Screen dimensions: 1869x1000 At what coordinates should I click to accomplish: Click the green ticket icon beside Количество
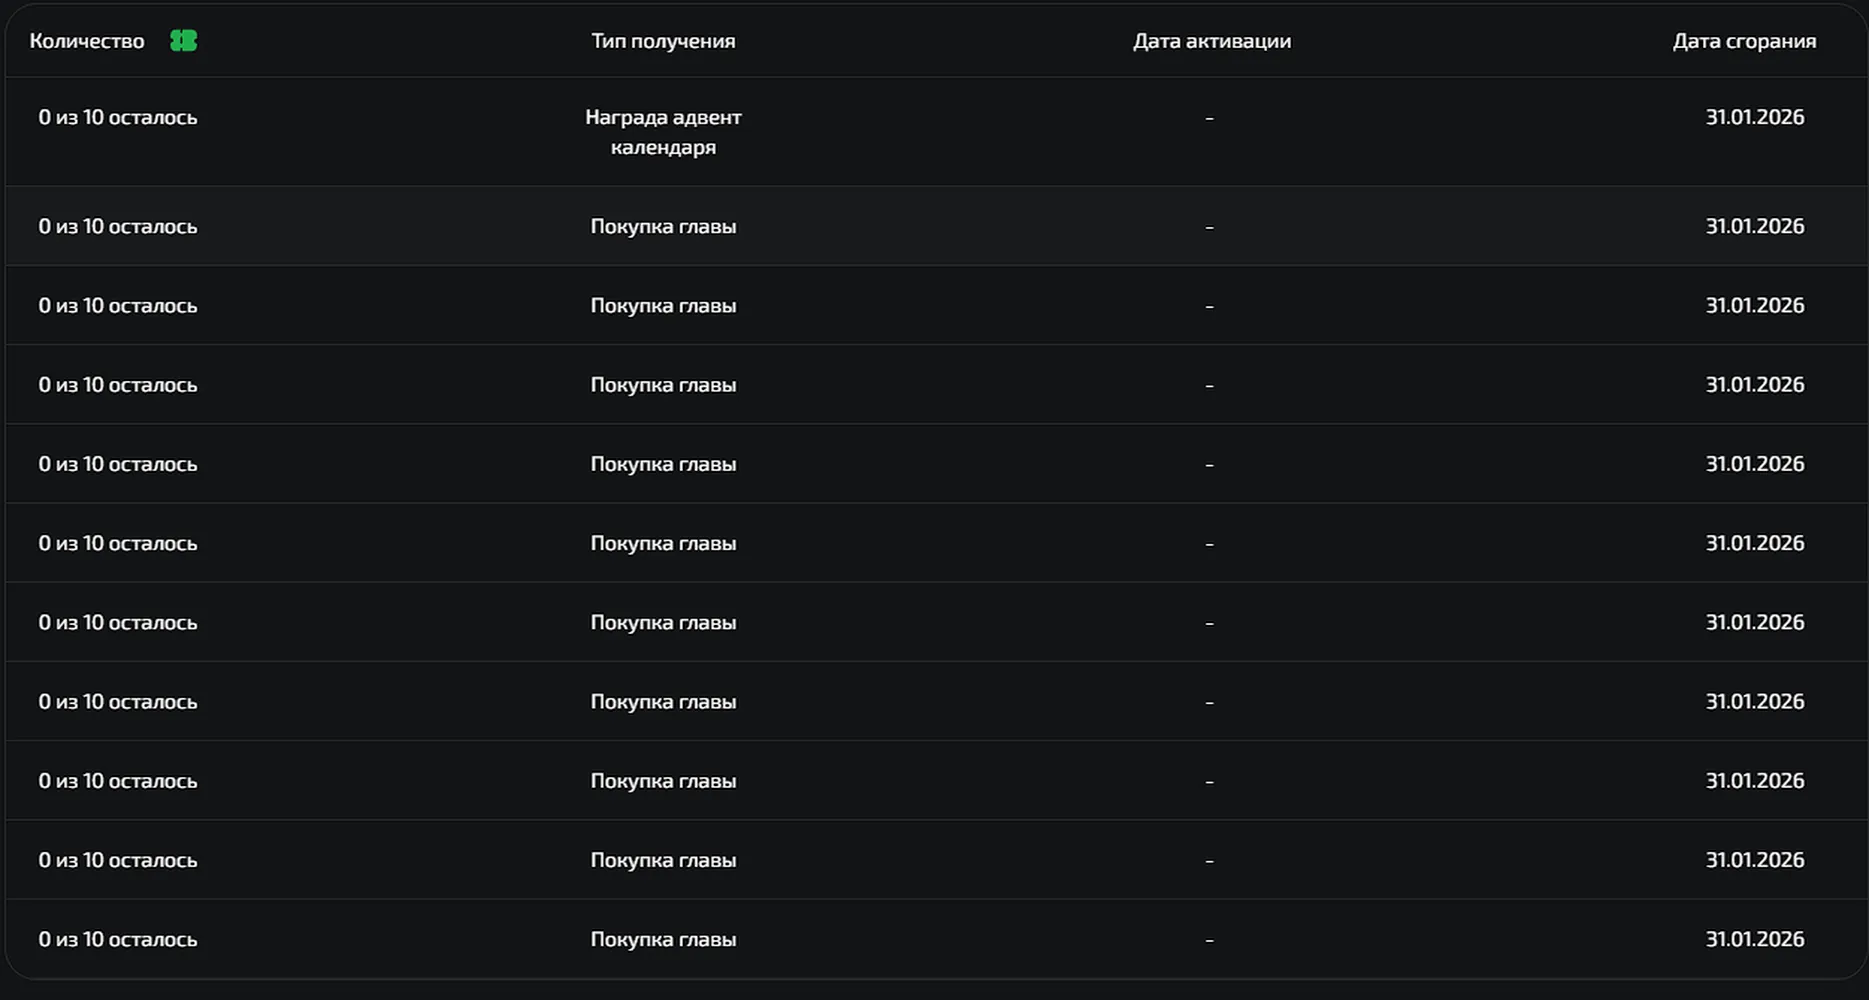183,41
